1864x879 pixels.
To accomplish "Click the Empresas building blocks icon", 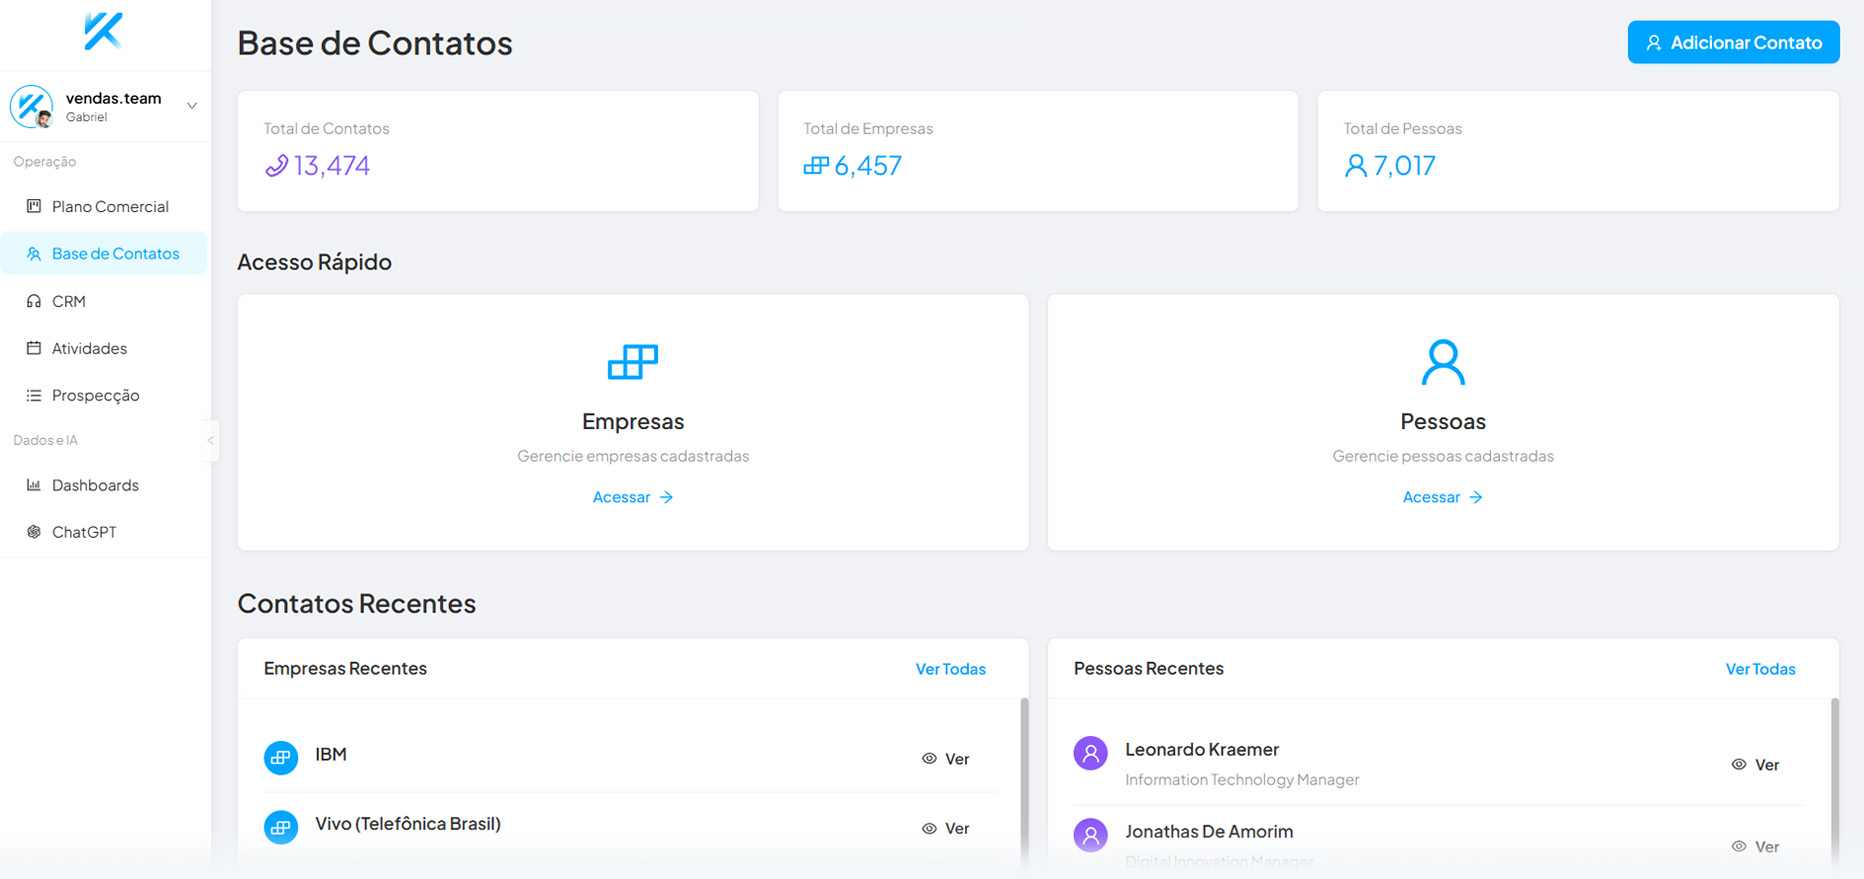I will point(633,362).
